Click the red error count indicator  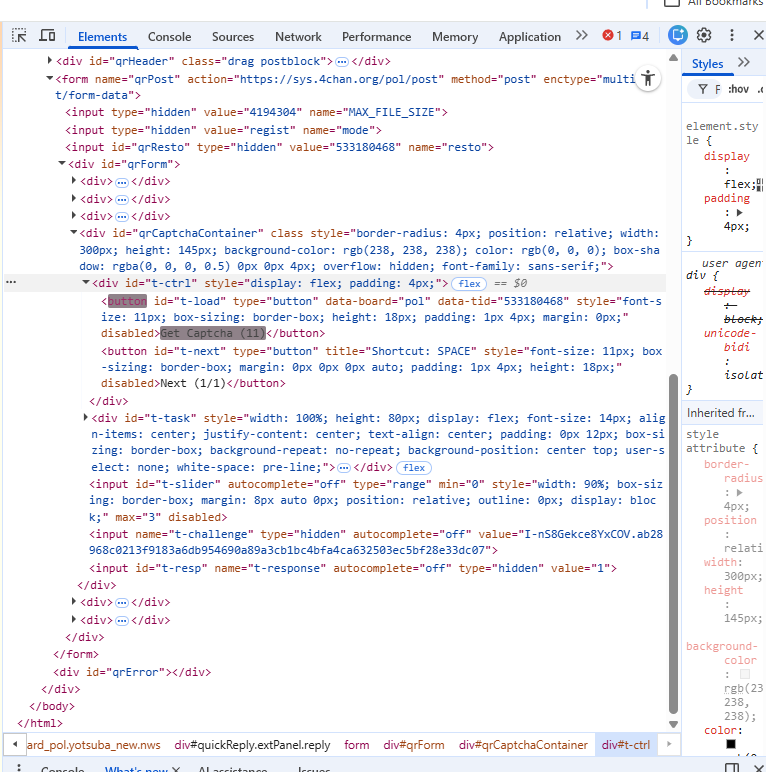[612, 35]
